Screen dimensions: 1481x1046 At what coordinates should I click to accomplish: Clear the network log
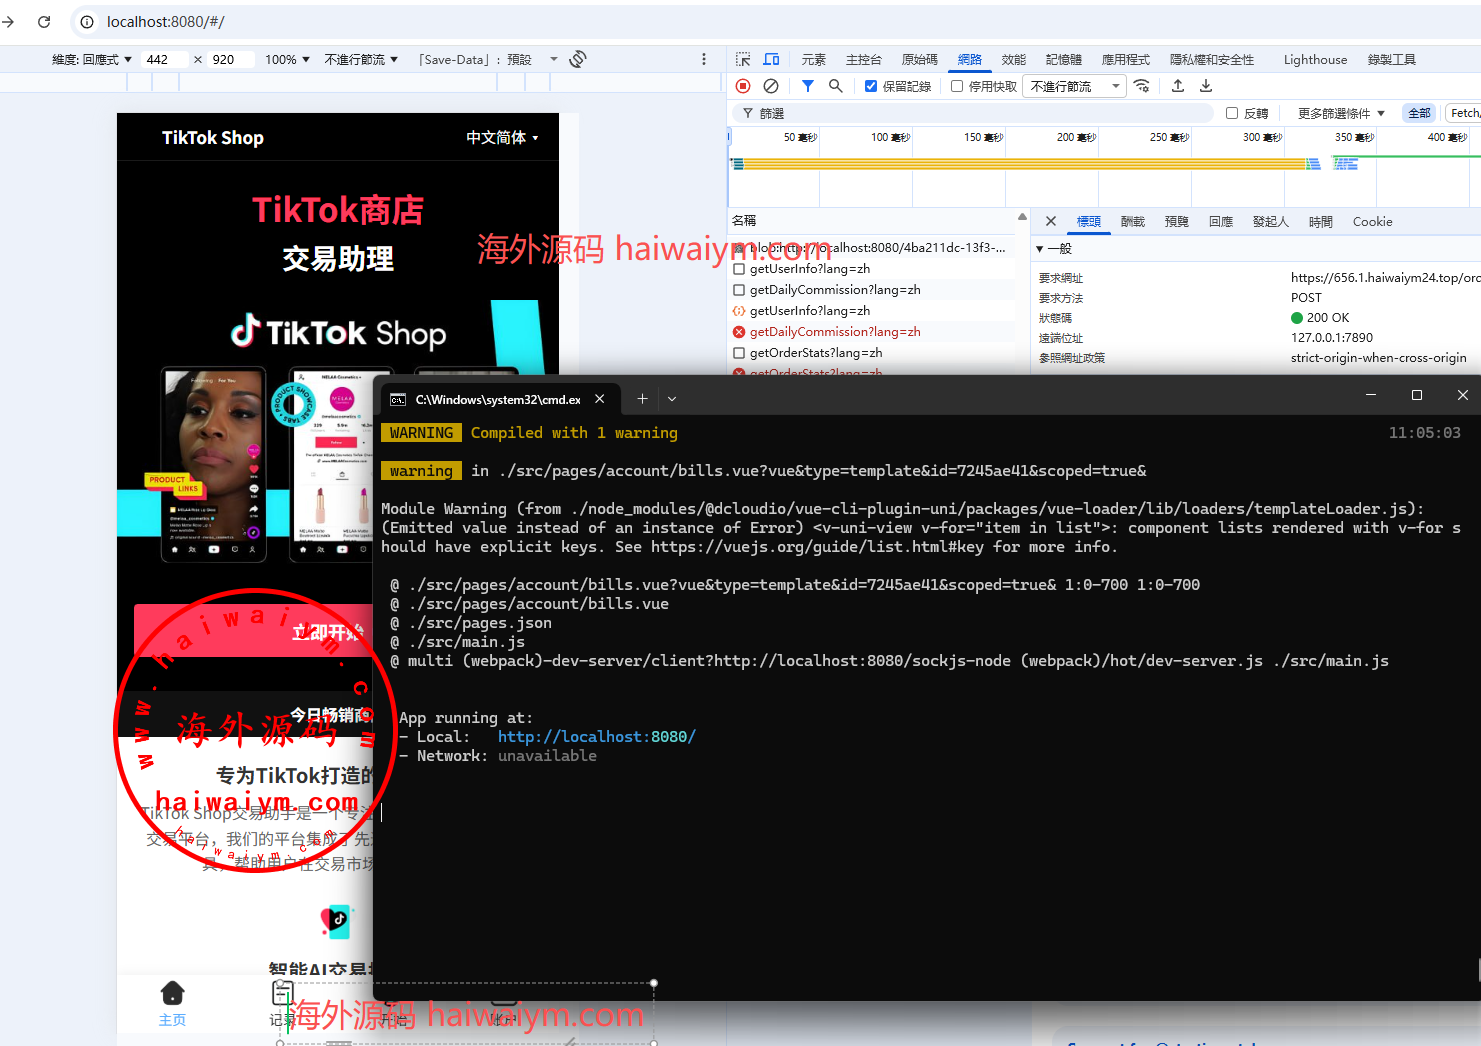[x=771, y=86]
